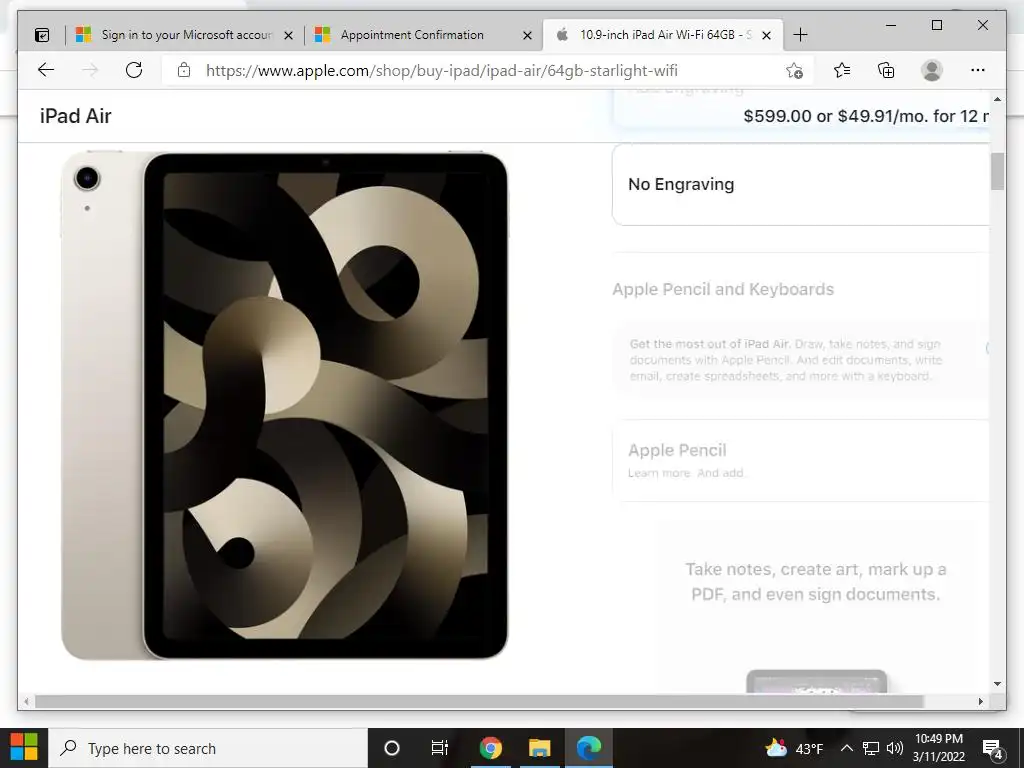Viewport: 1024px width, 768px height.
Task: Click the page scroll down arrow
Action: click(997, 684)
